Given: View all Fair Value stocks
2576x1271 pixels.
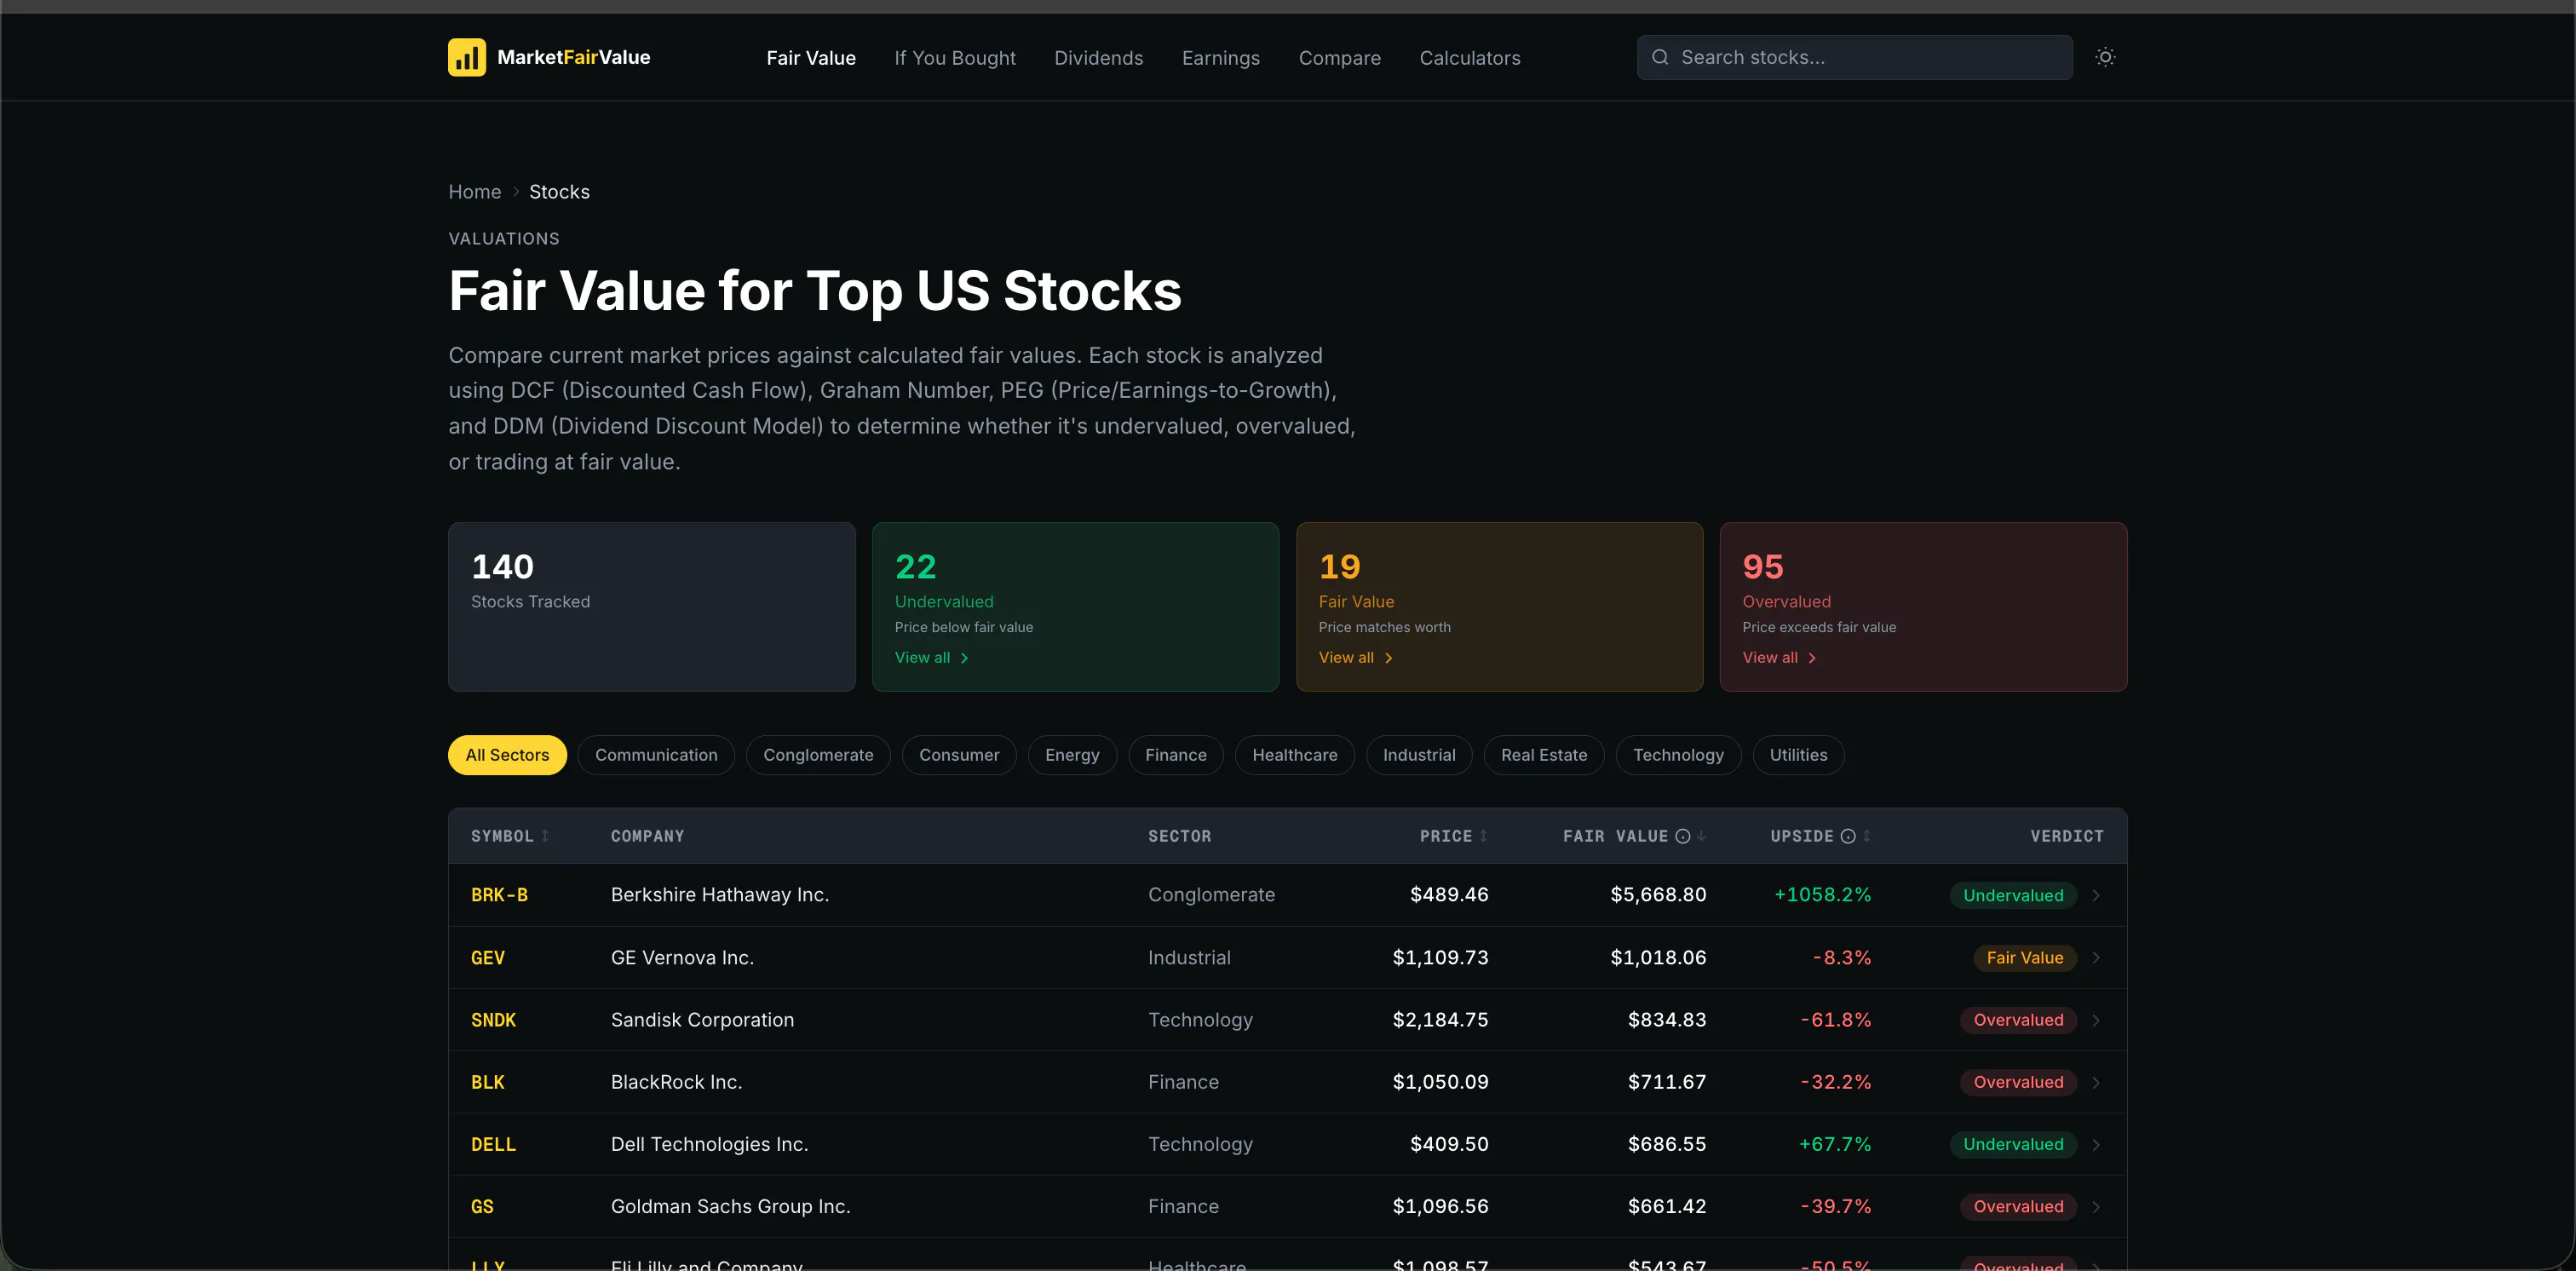Looking at the screenshot, I should coord(1356,657).
